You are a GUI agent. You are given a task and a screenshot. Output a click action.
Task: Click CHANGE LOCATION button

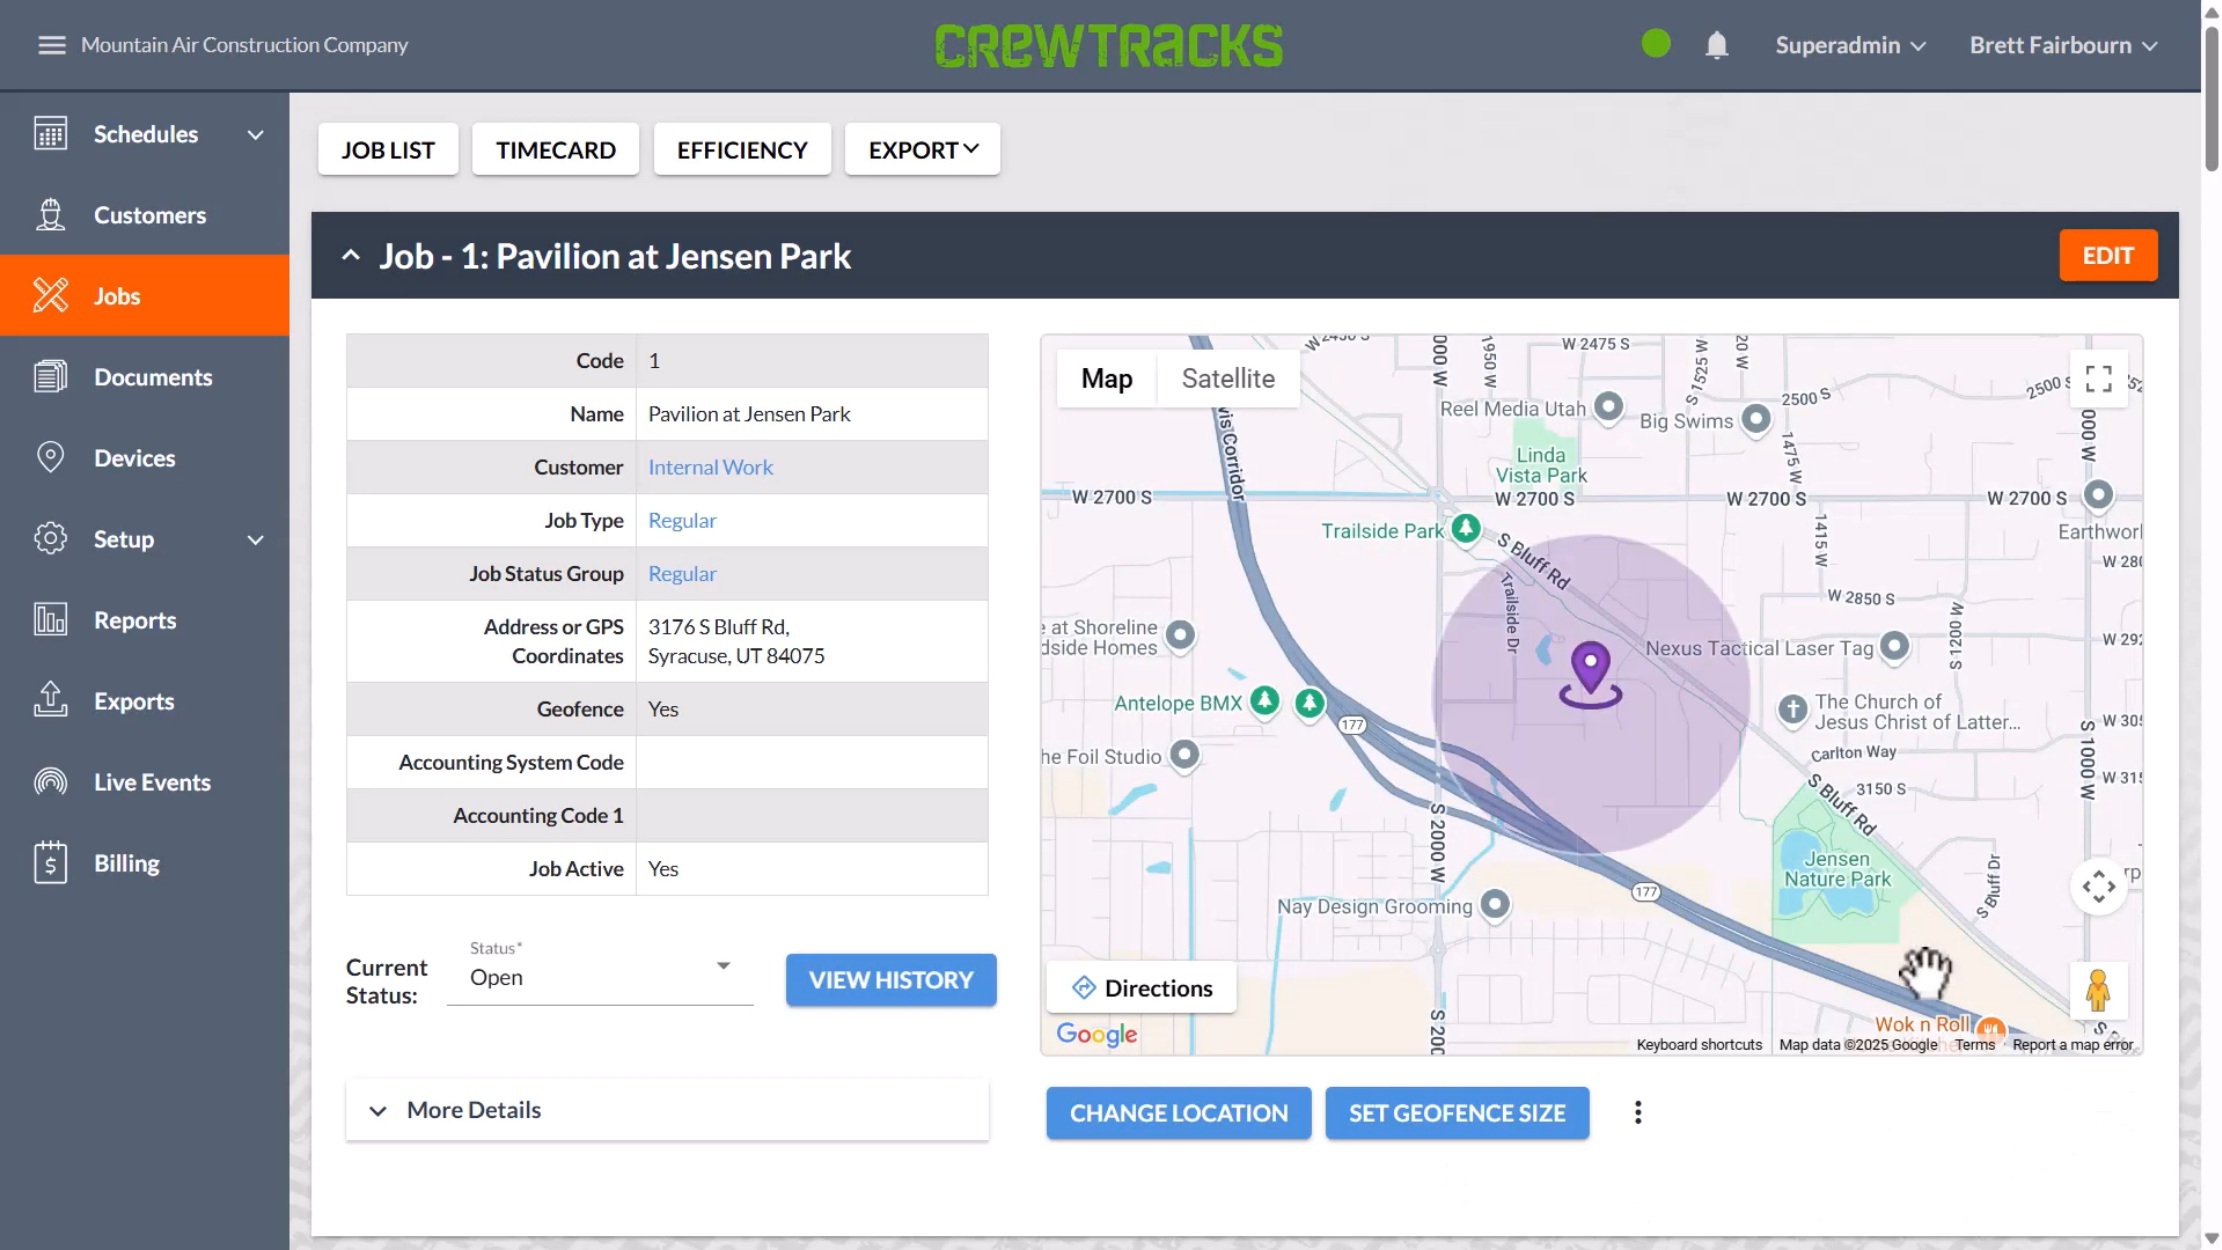(1179, 1113)
